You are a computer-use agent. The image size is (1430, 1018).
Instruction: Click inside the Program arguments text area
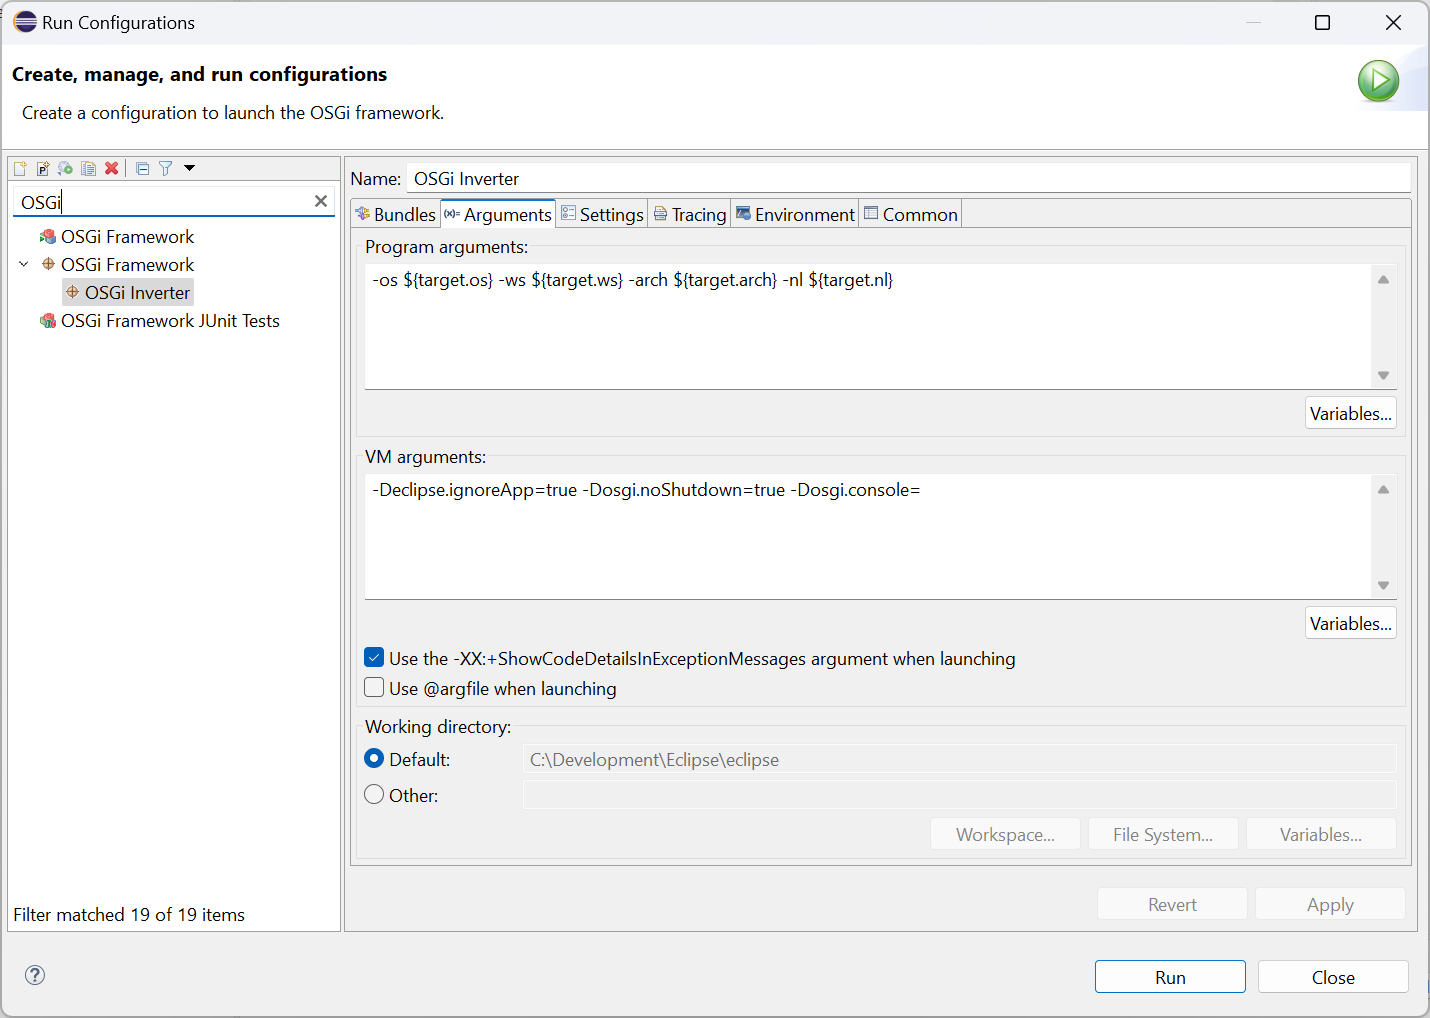point(868,326)
